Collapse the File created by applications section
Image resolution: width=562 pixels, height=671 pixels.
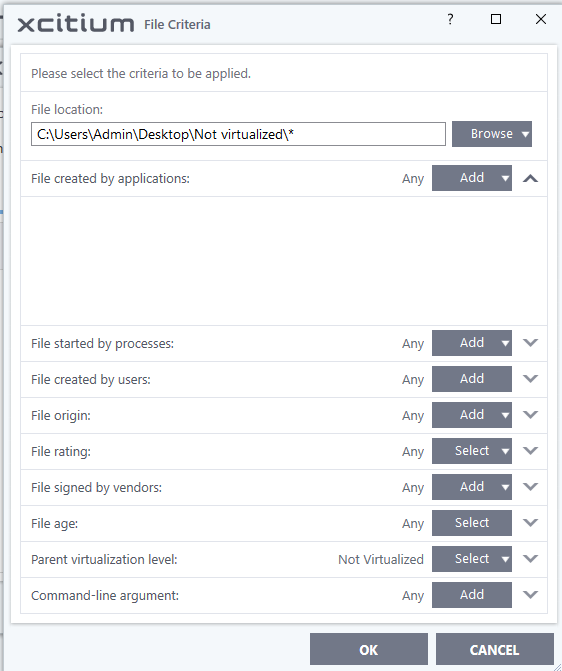530,178
